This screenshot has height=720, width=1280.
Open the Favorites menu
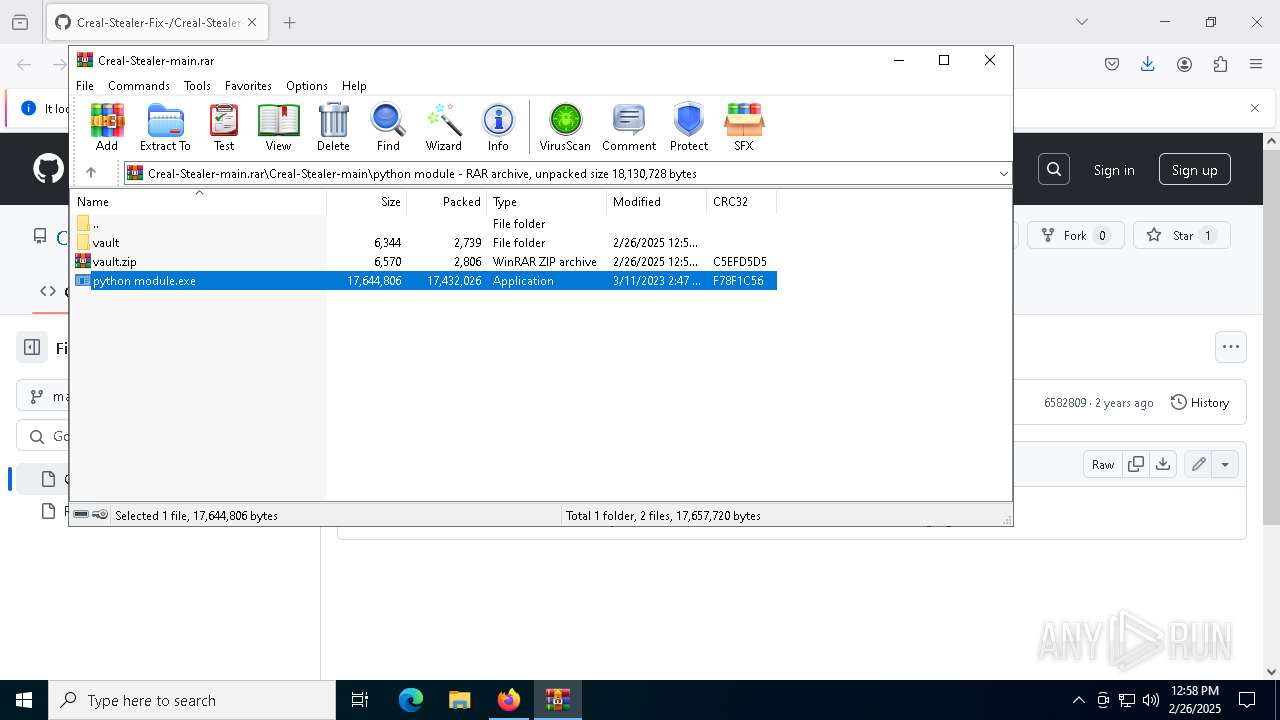[x=248, y=86]
